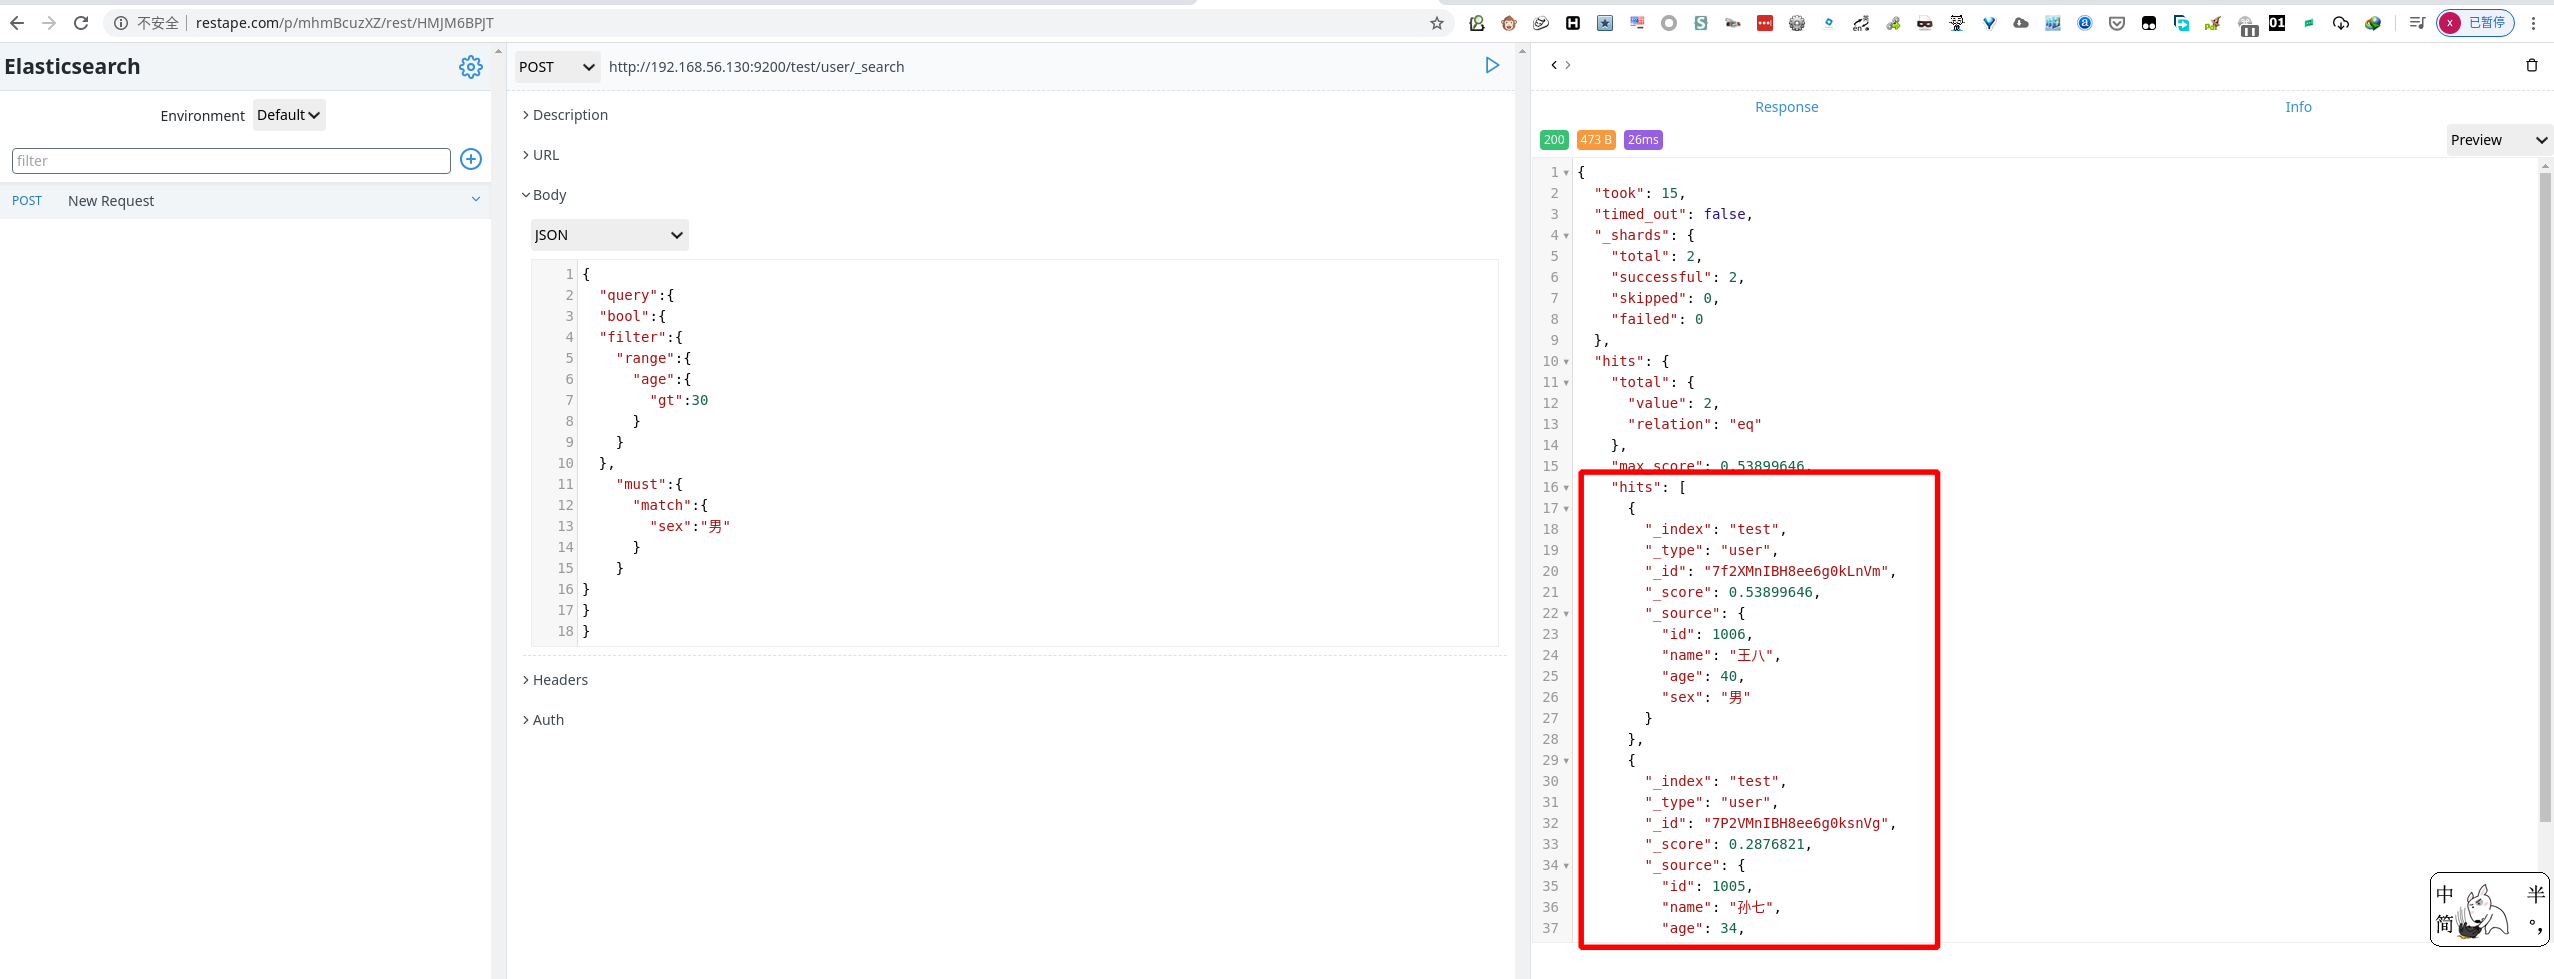Reload the page with the refresh icon
Image resolution: width=2554 pixels, height=979 pixels.
pos(80,22)
